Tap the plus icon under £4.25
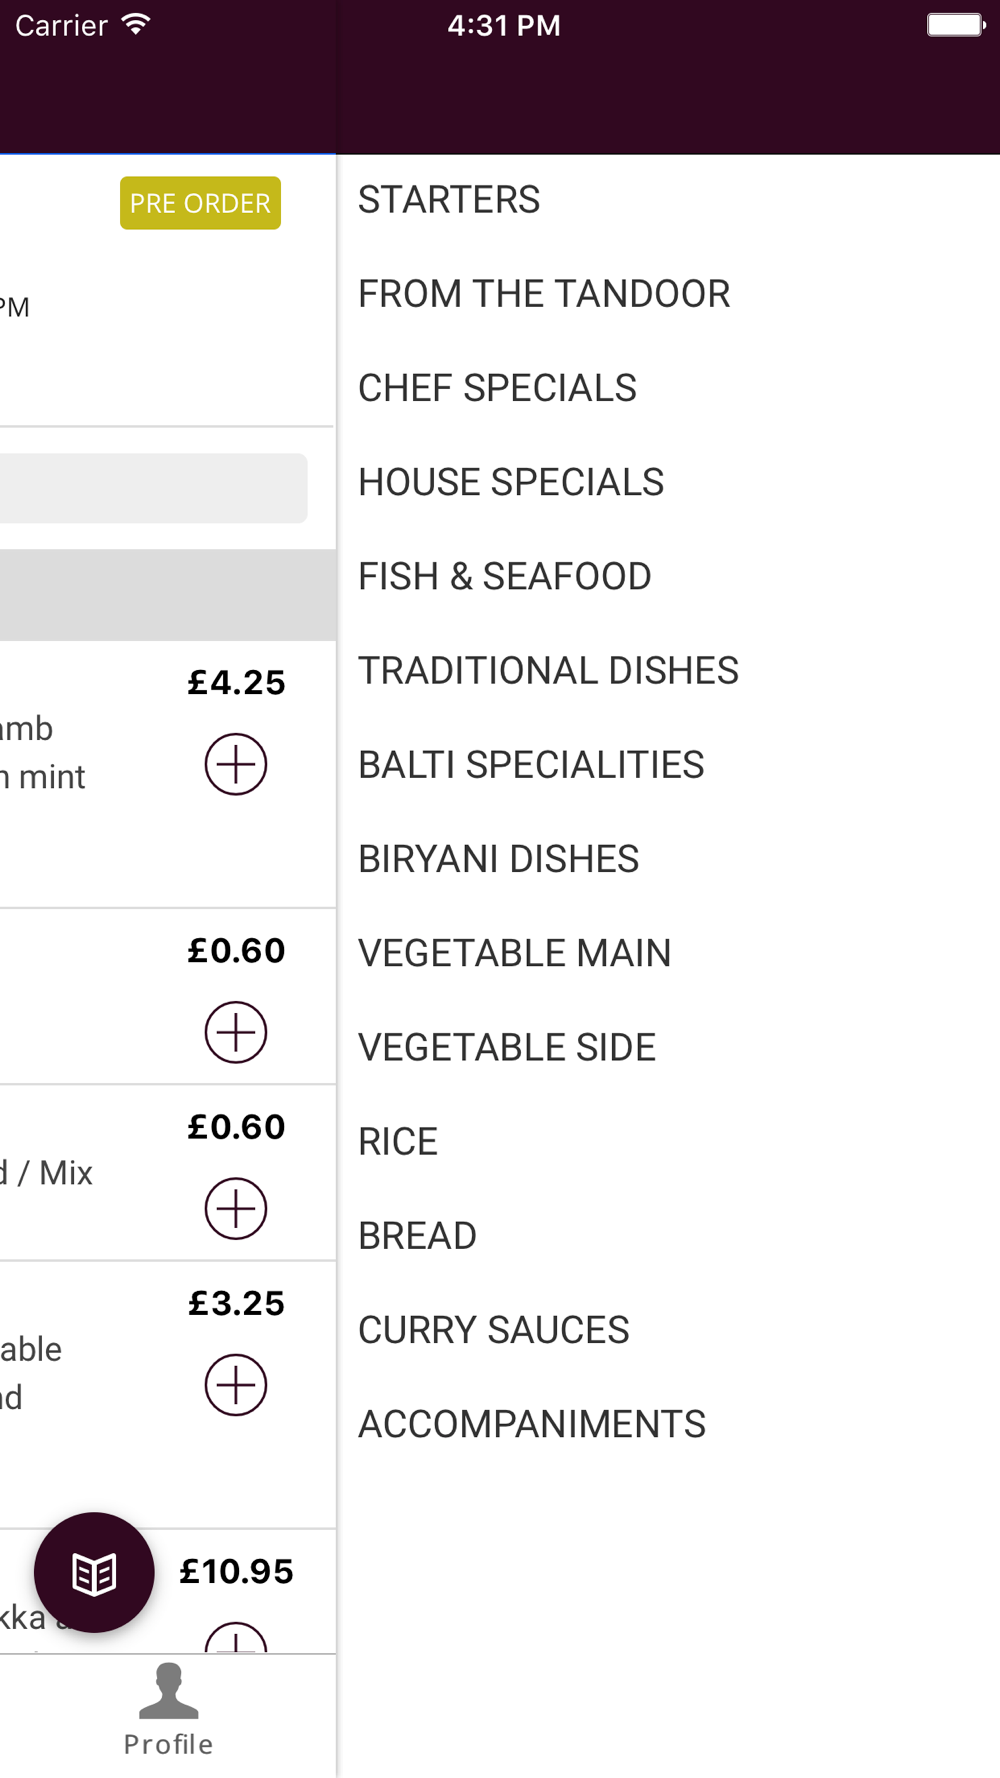Image resolution: width=1000 pixels, height=1778 pixels. [236, 765]
